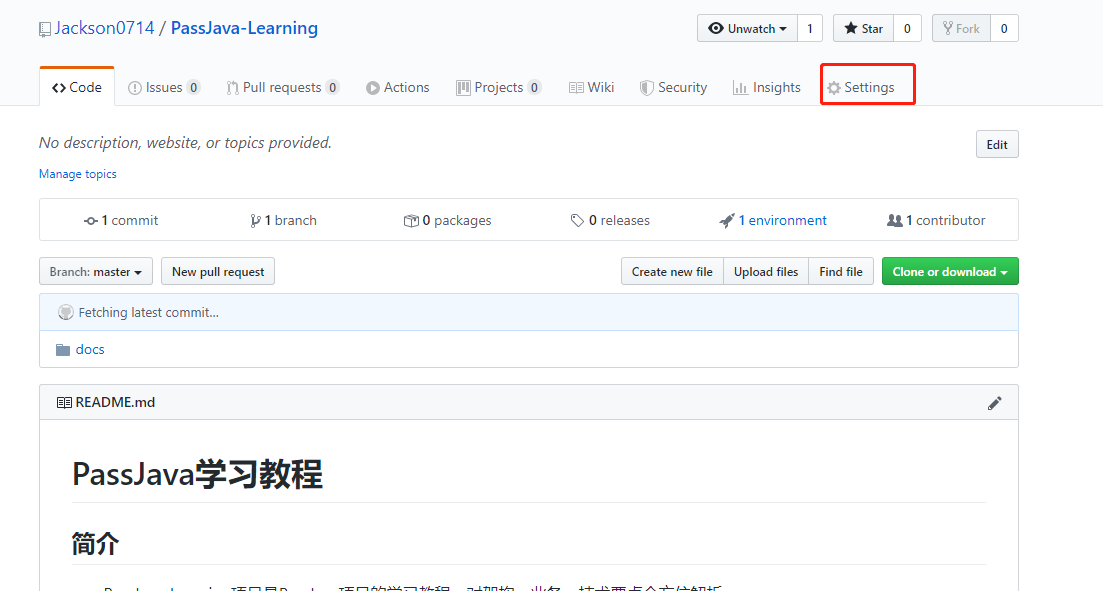1103x591 pixels.
Task: Switch to the Insights tab
Action: click(x=766, y=87)
